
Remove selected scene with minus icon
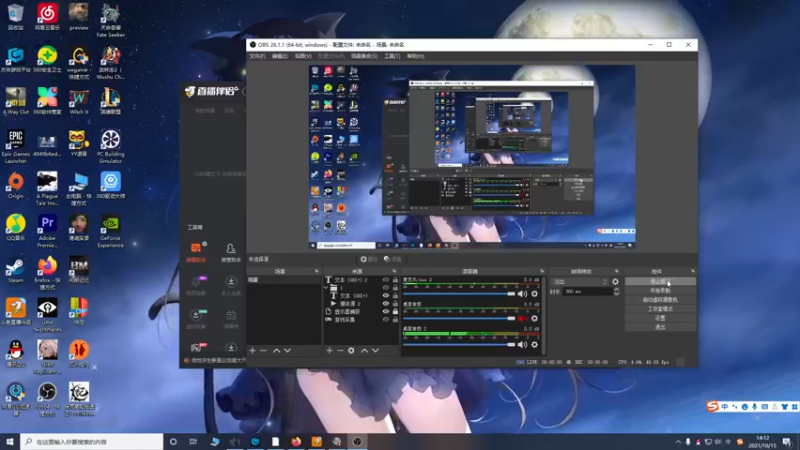(263, 351)
